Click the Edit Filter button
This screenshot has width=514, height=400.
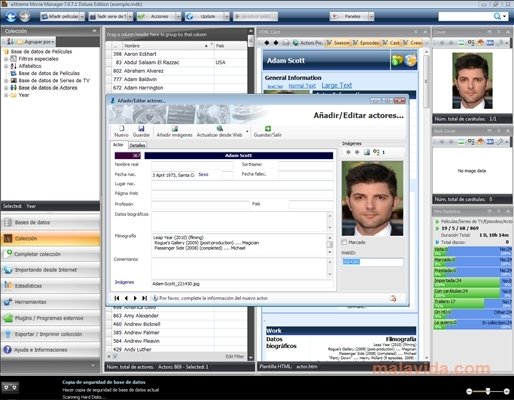click(x=235, y=356)
